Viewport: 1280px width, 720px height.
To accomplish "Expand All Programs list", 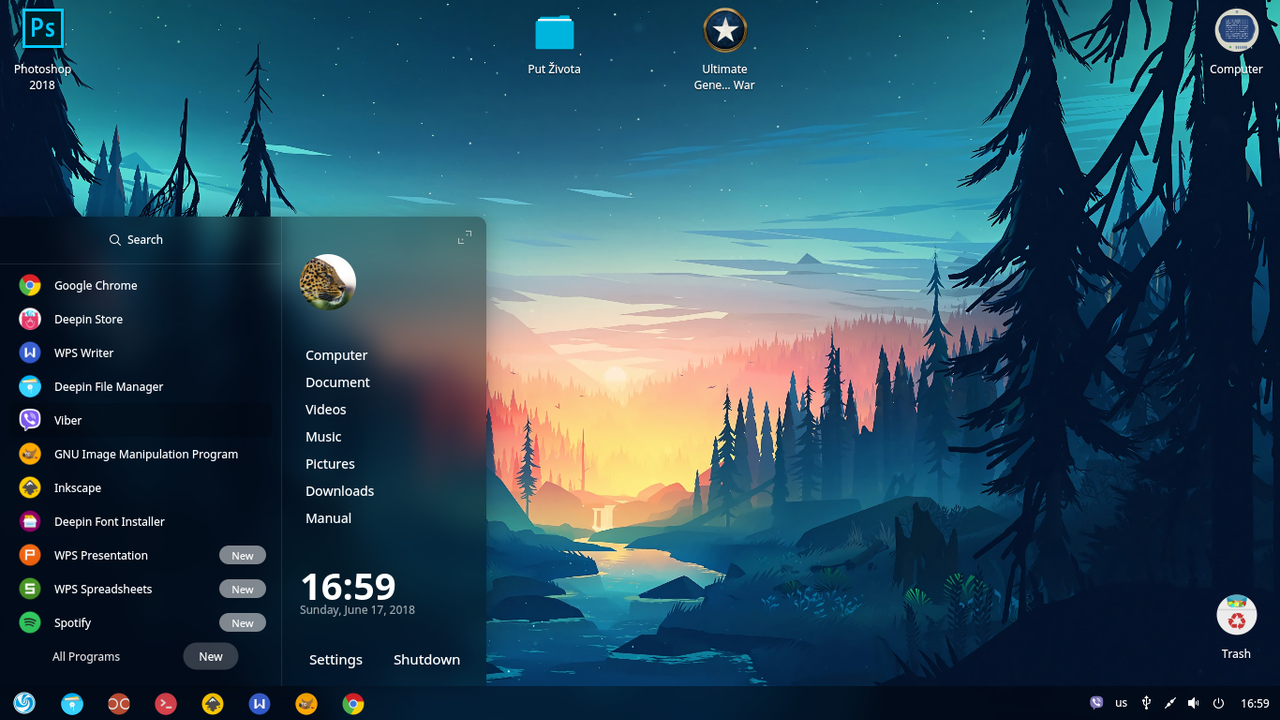I will tap(86, 656).
